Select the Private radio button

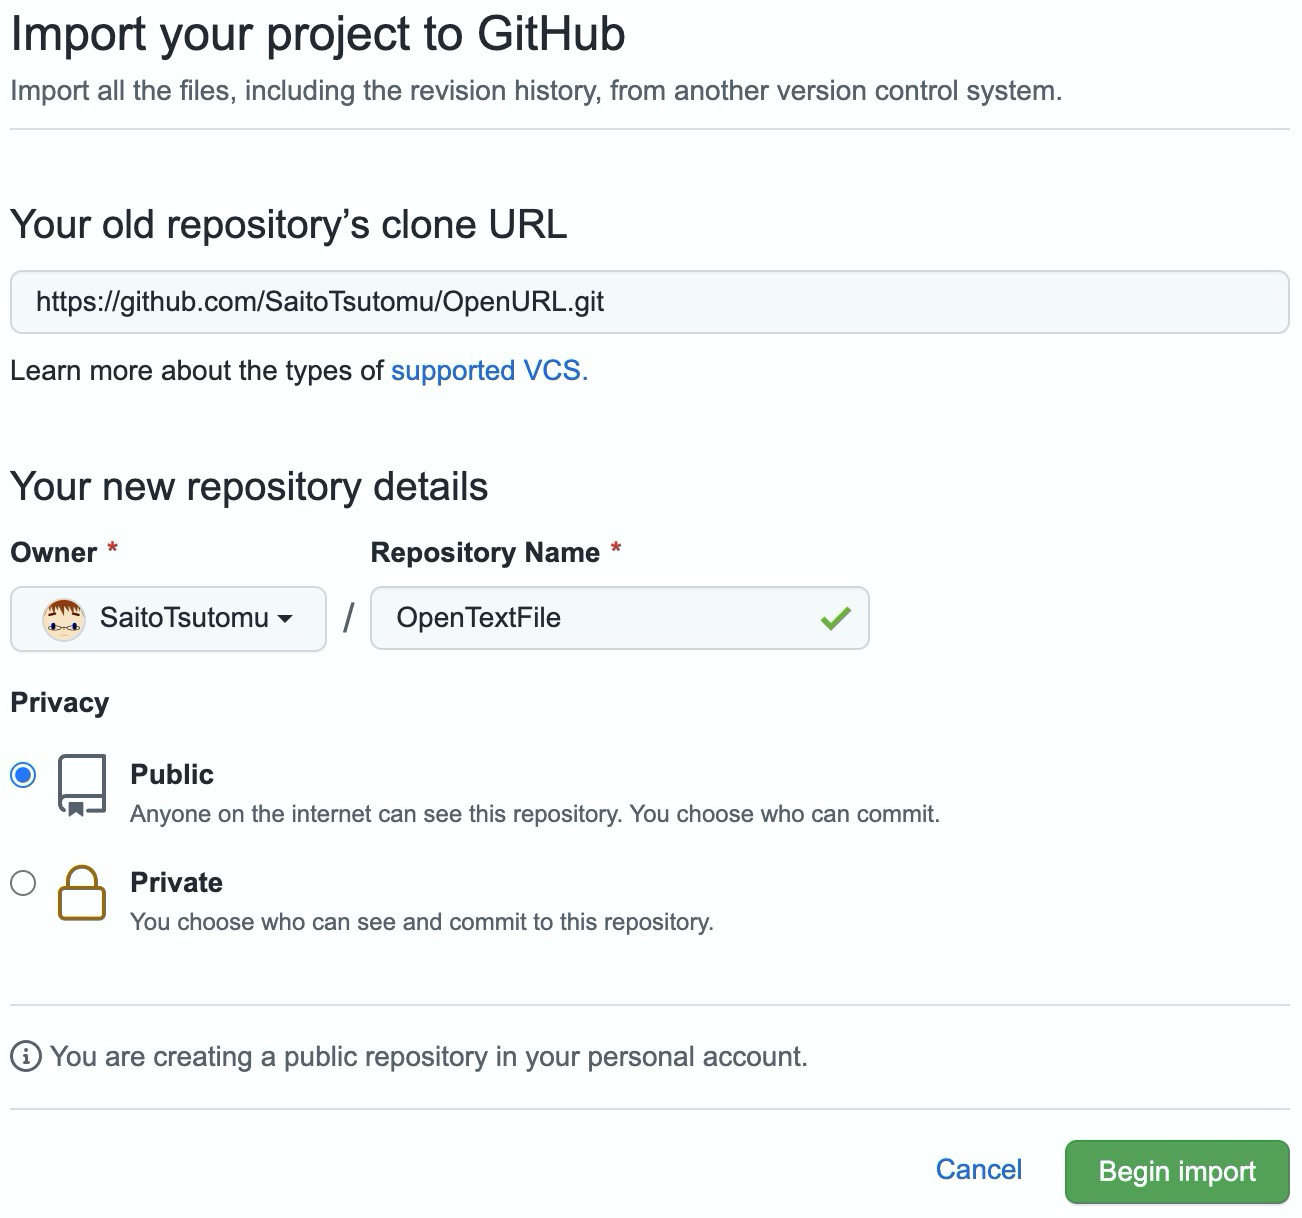pos(23,883)
